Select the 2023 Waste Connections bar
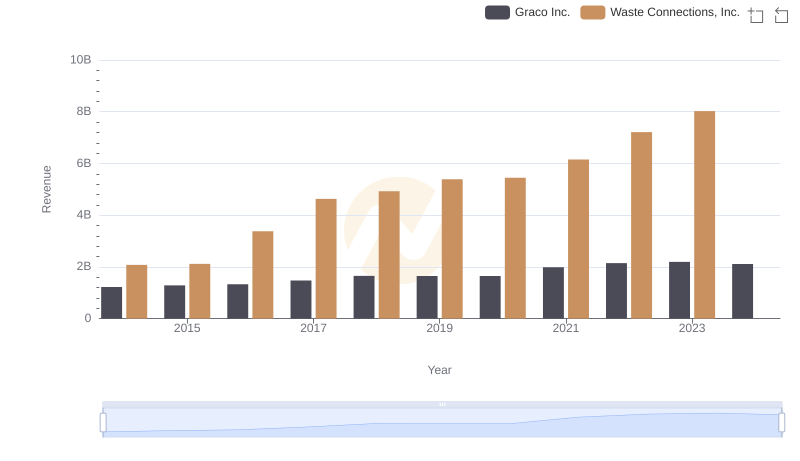800x461 pixels. [x=704, y=215]
